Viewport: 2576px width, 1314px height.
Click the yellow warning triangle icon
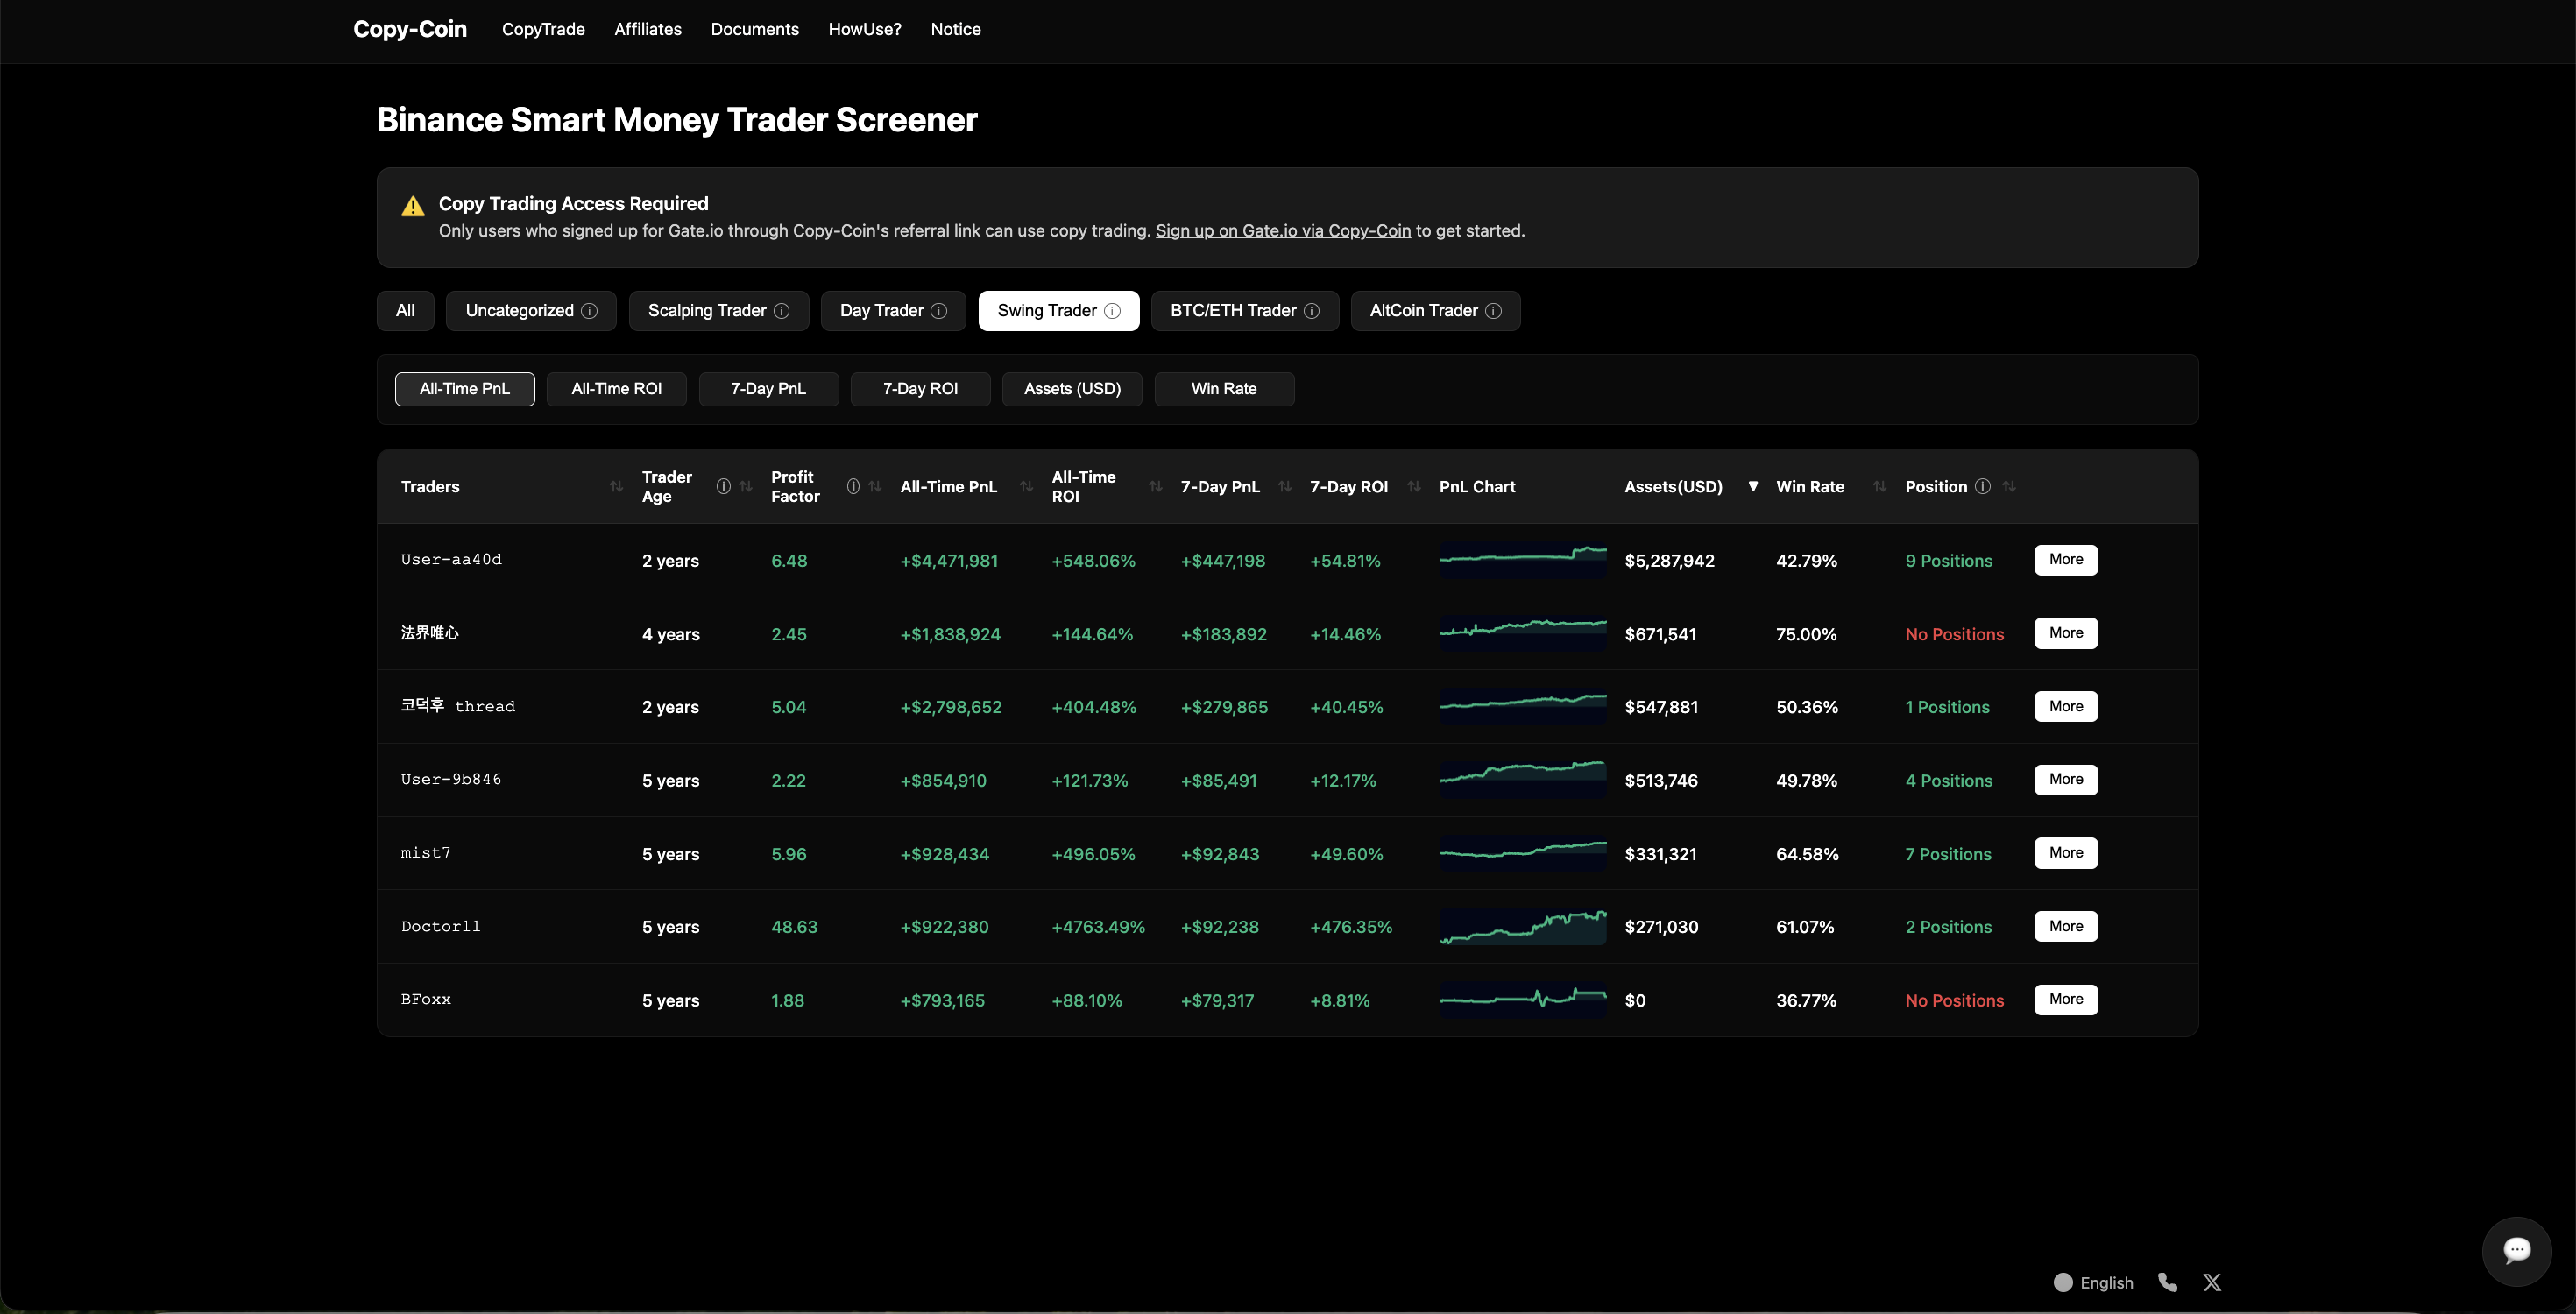click(413, 207)
